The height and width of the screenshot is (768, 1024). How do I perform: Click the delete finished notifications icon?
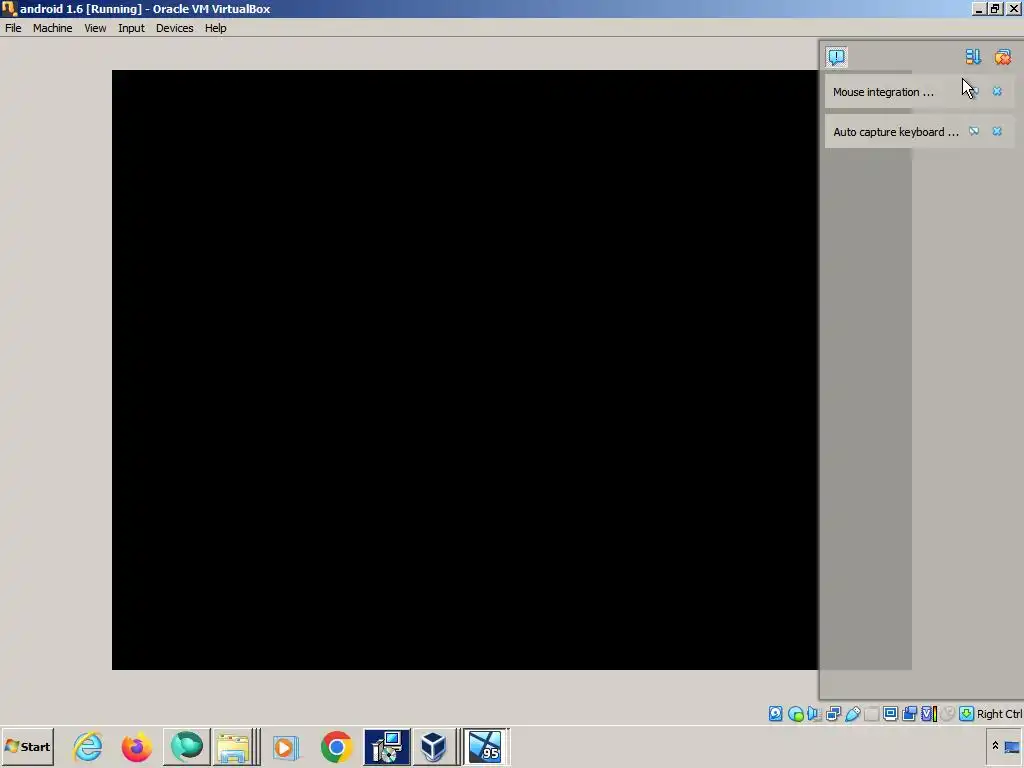pyautogui.click(x=1002, y=57)
